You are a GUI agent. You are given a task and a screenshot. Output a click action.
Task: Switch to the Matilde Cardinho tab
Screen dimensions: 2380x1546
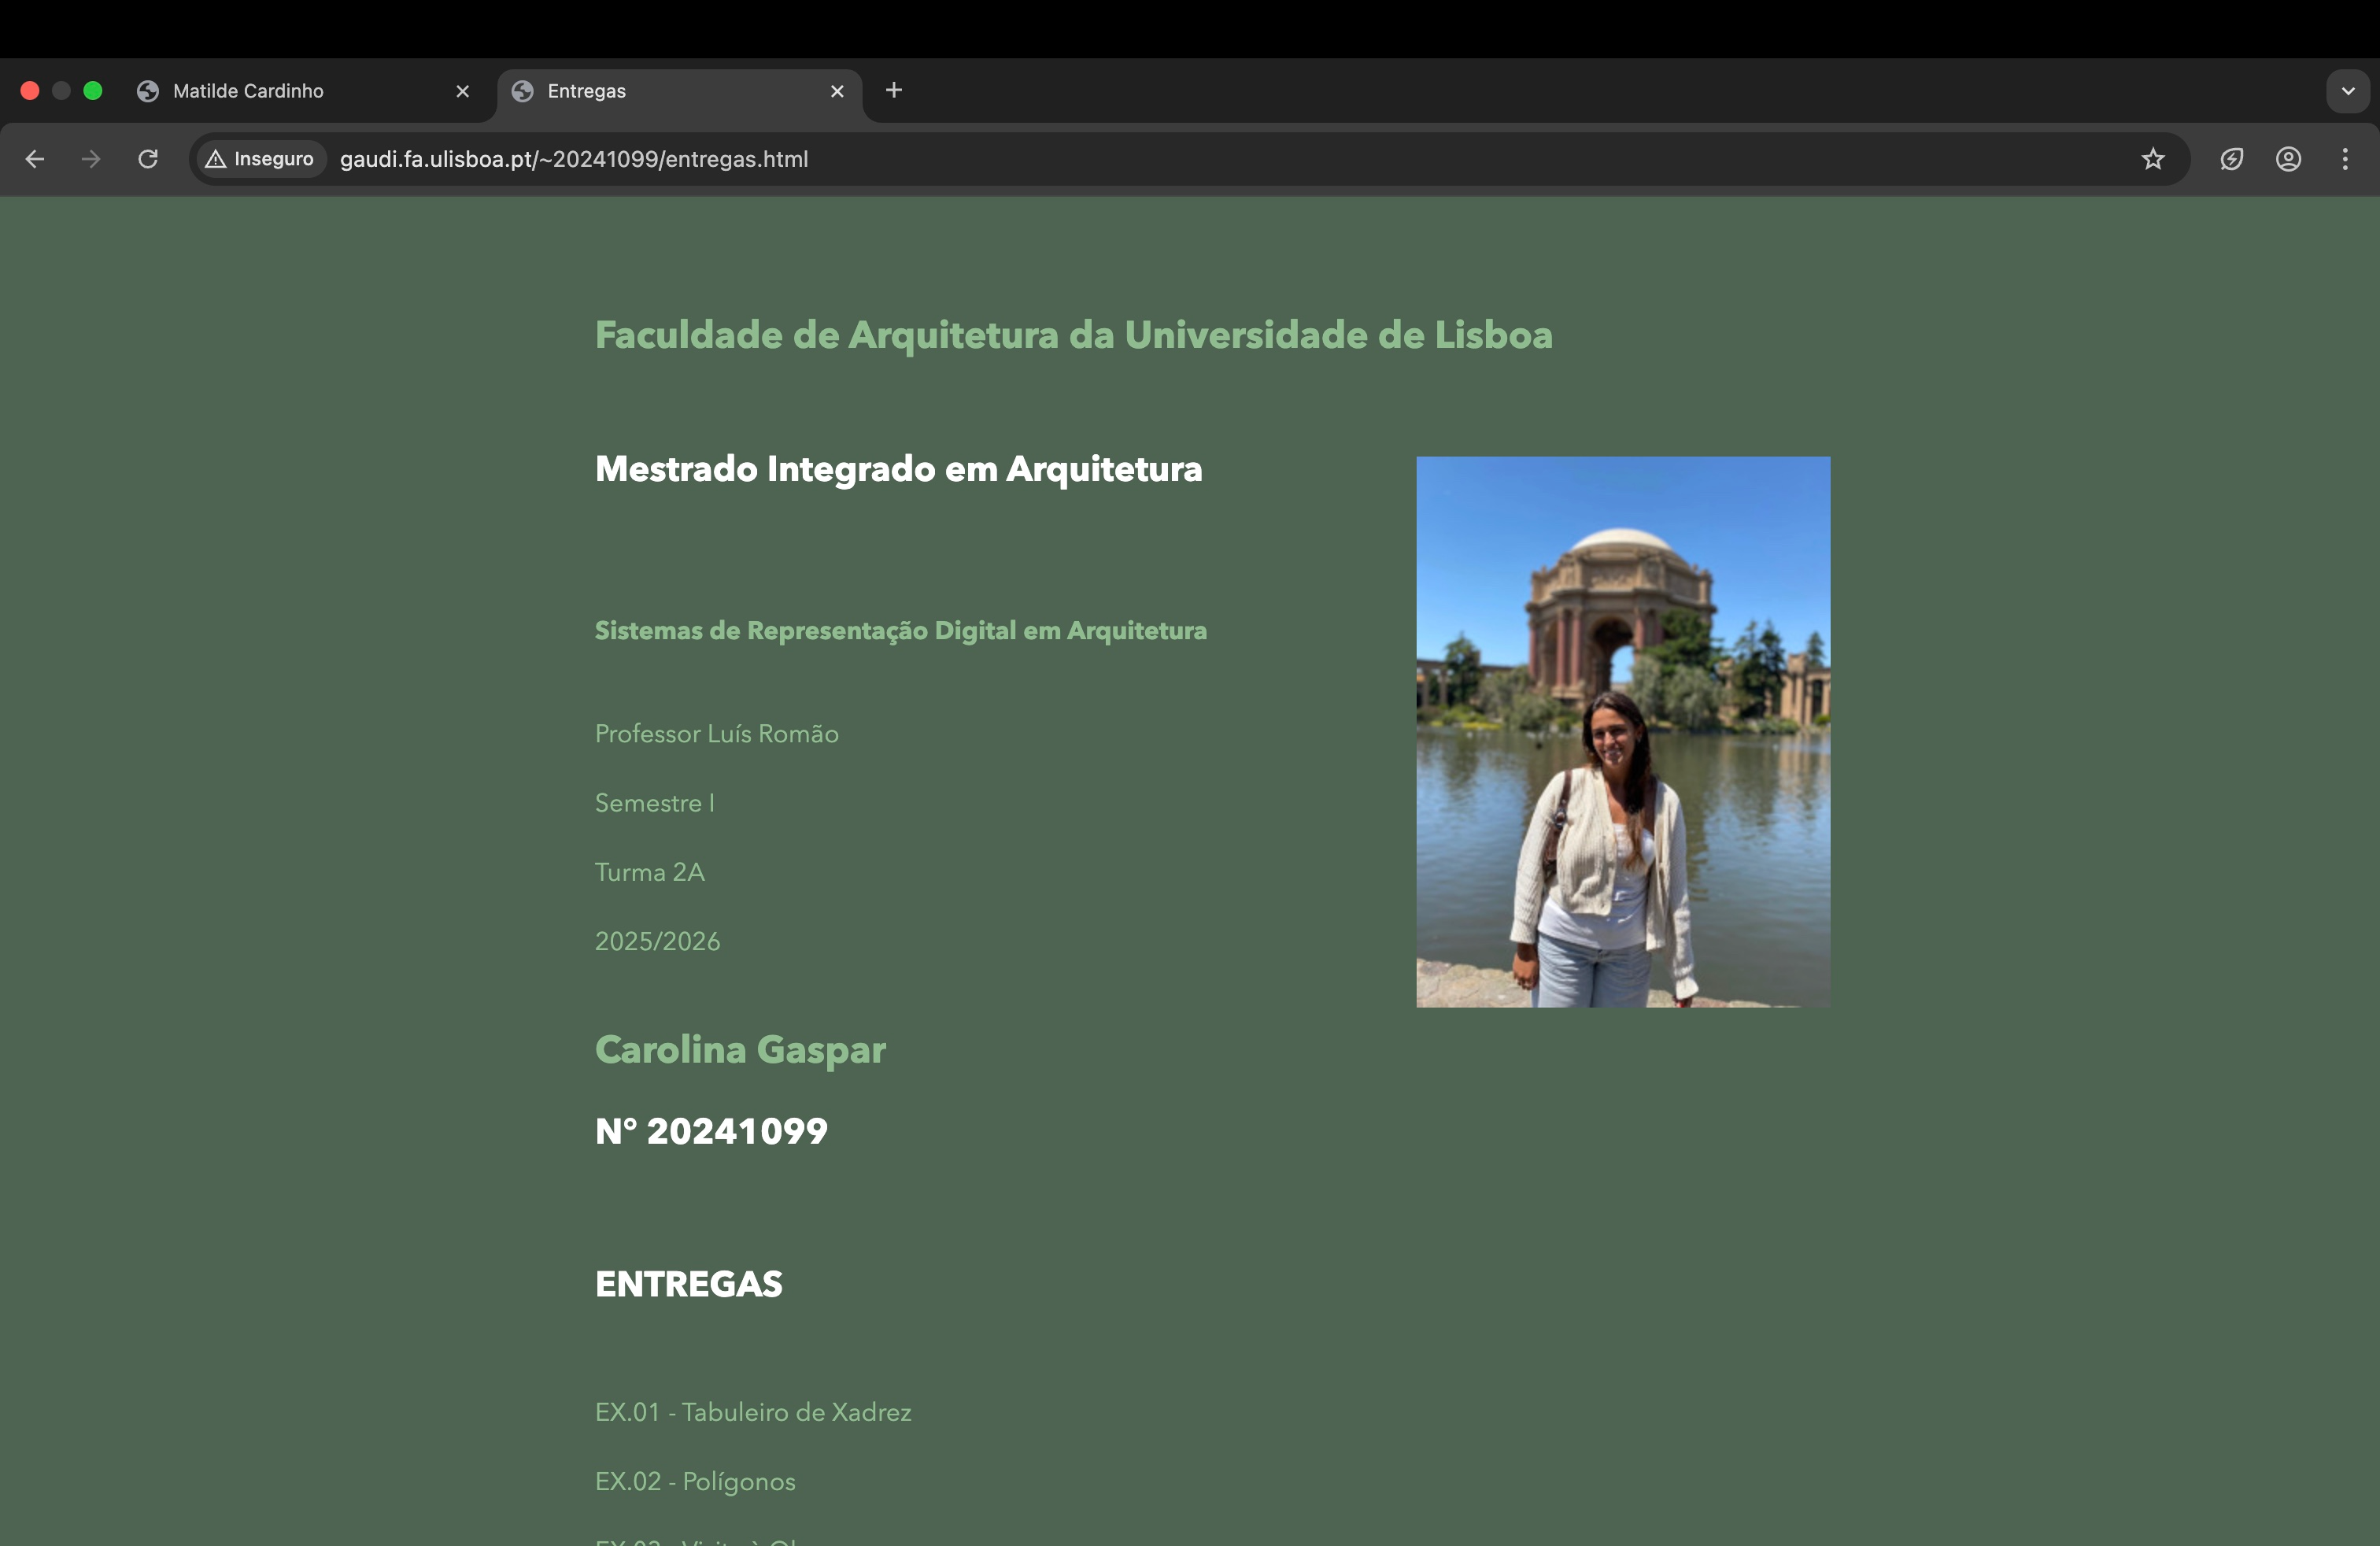(x=249, y=91)
